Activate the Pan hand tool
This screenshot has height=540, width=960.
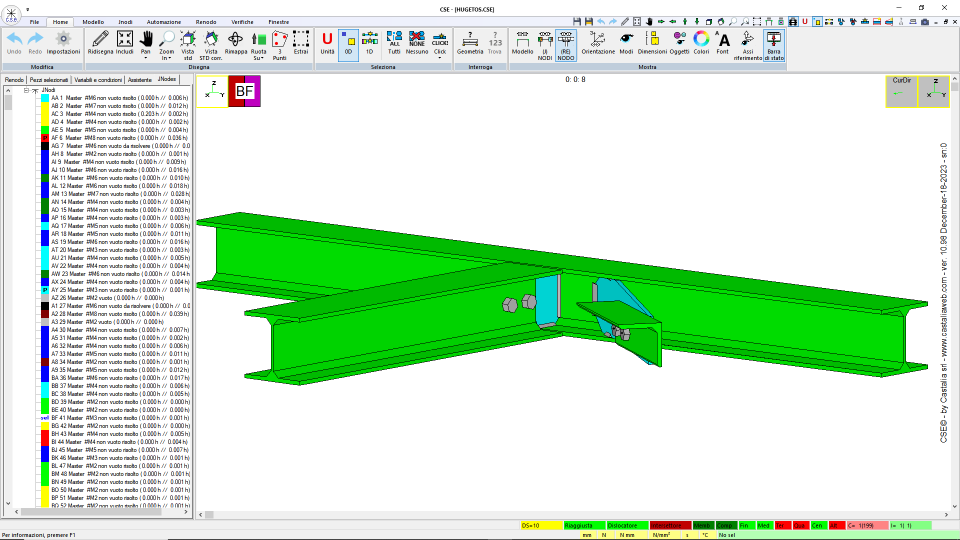tap(146, 43)
